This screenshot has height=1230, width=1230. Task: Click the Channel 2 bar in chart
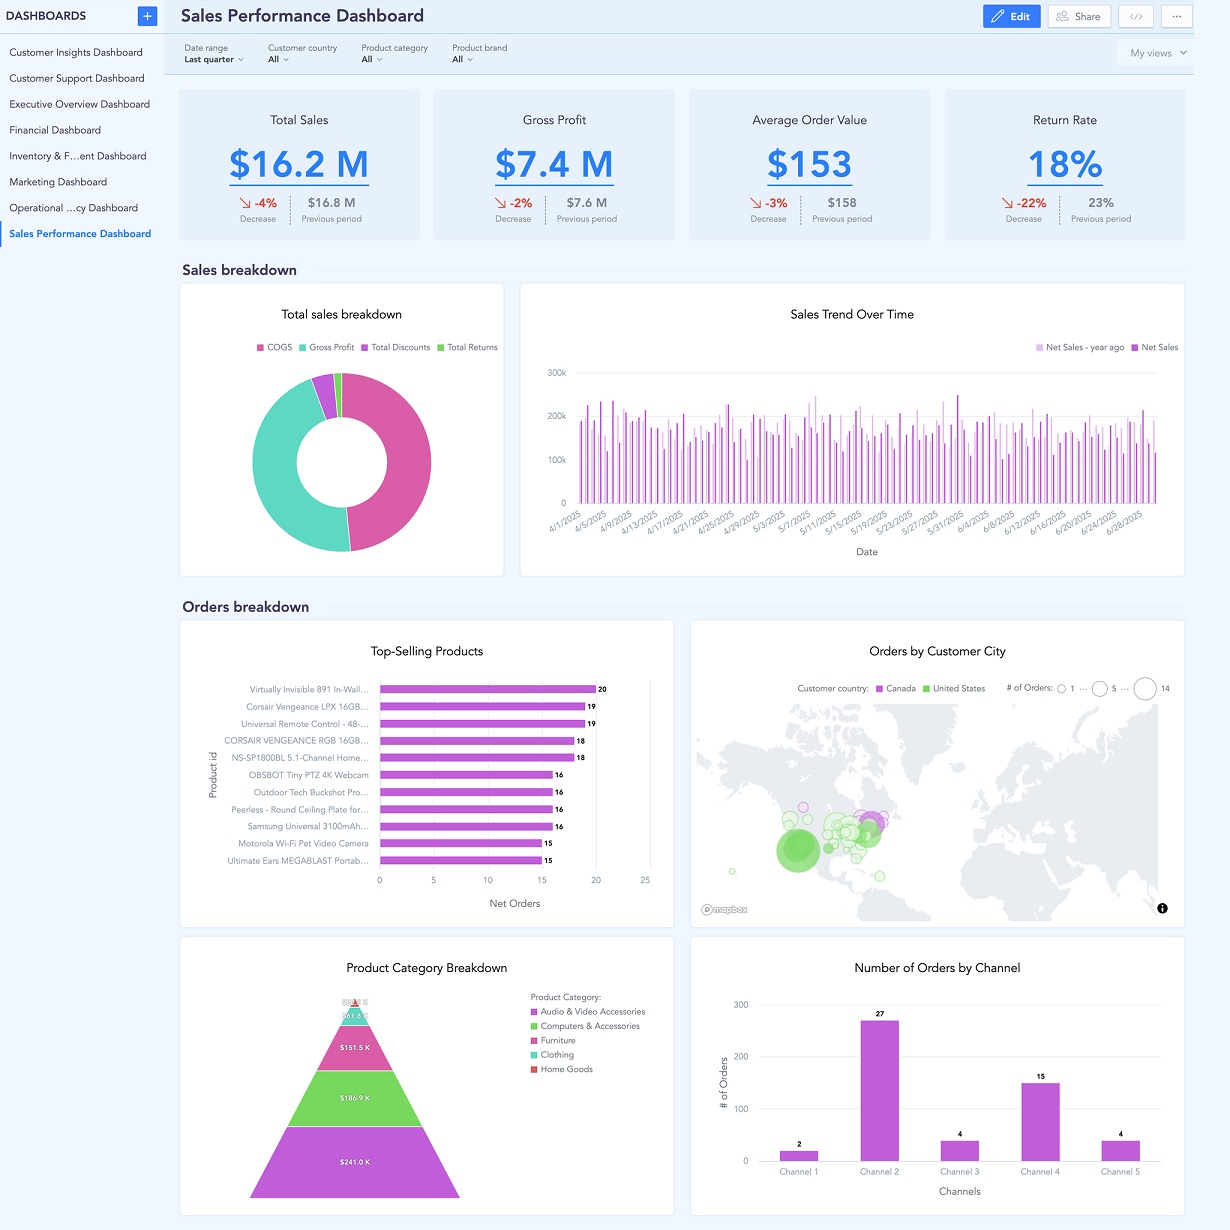pos(879,1090)
